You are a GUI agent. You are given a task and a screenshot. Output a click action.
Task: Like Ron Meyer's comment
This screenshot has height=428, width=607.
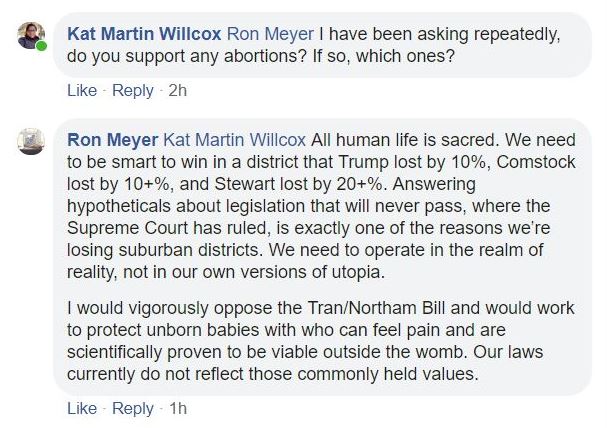81,408
